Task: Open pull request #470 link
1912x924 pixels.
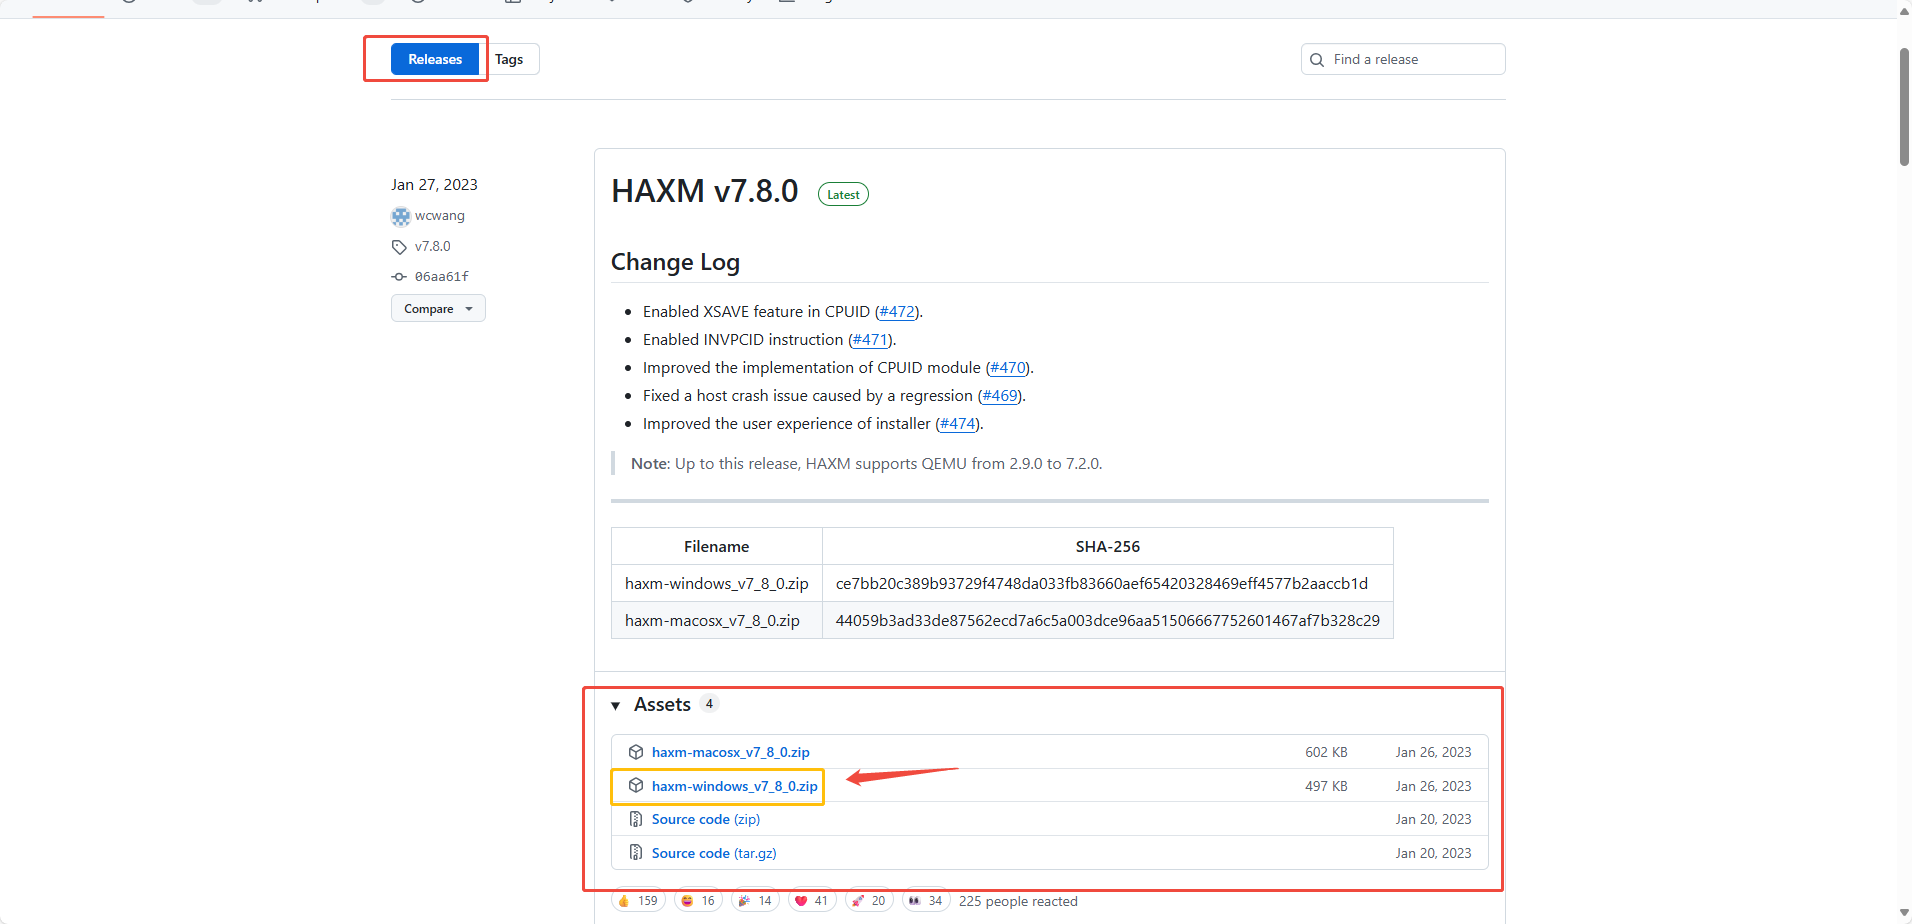Action: pos(1008,368)
